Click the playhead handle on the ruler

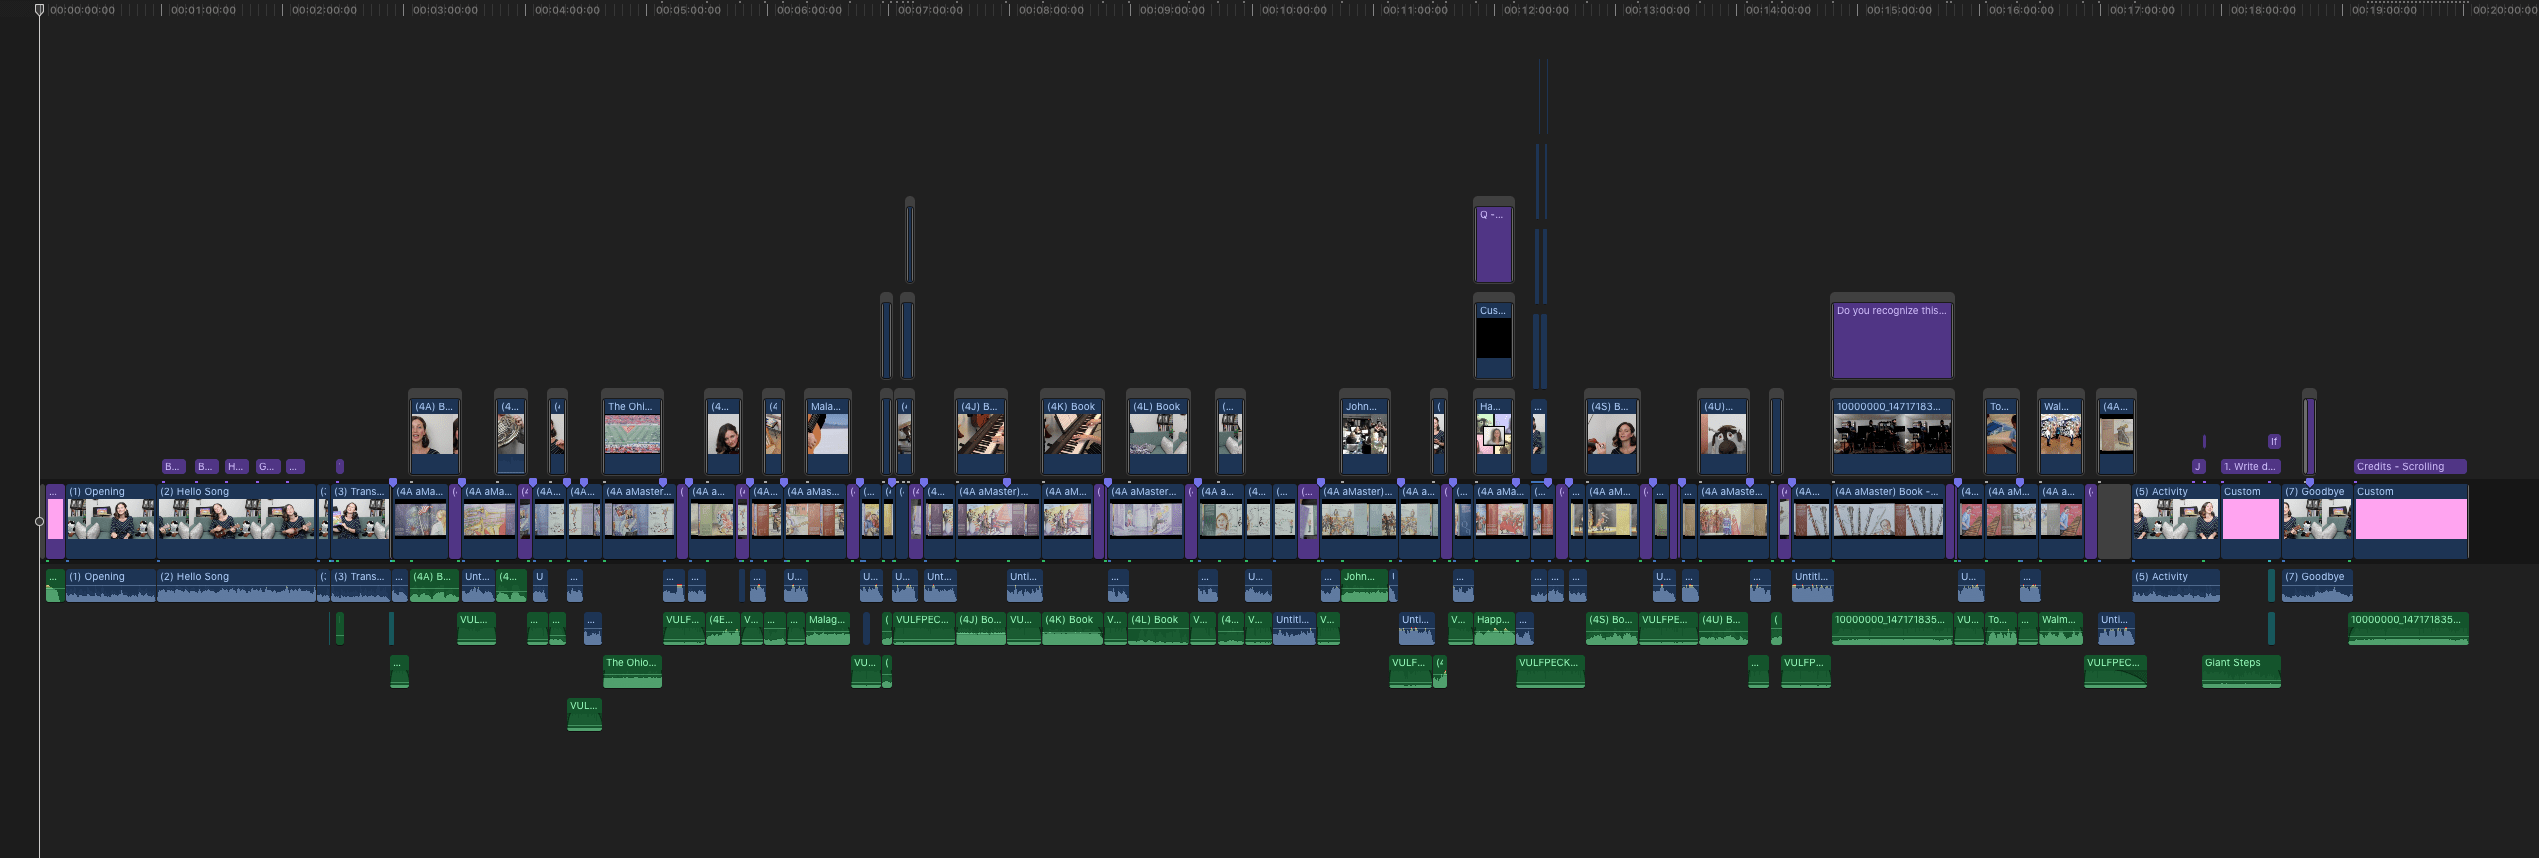point(39,9)
